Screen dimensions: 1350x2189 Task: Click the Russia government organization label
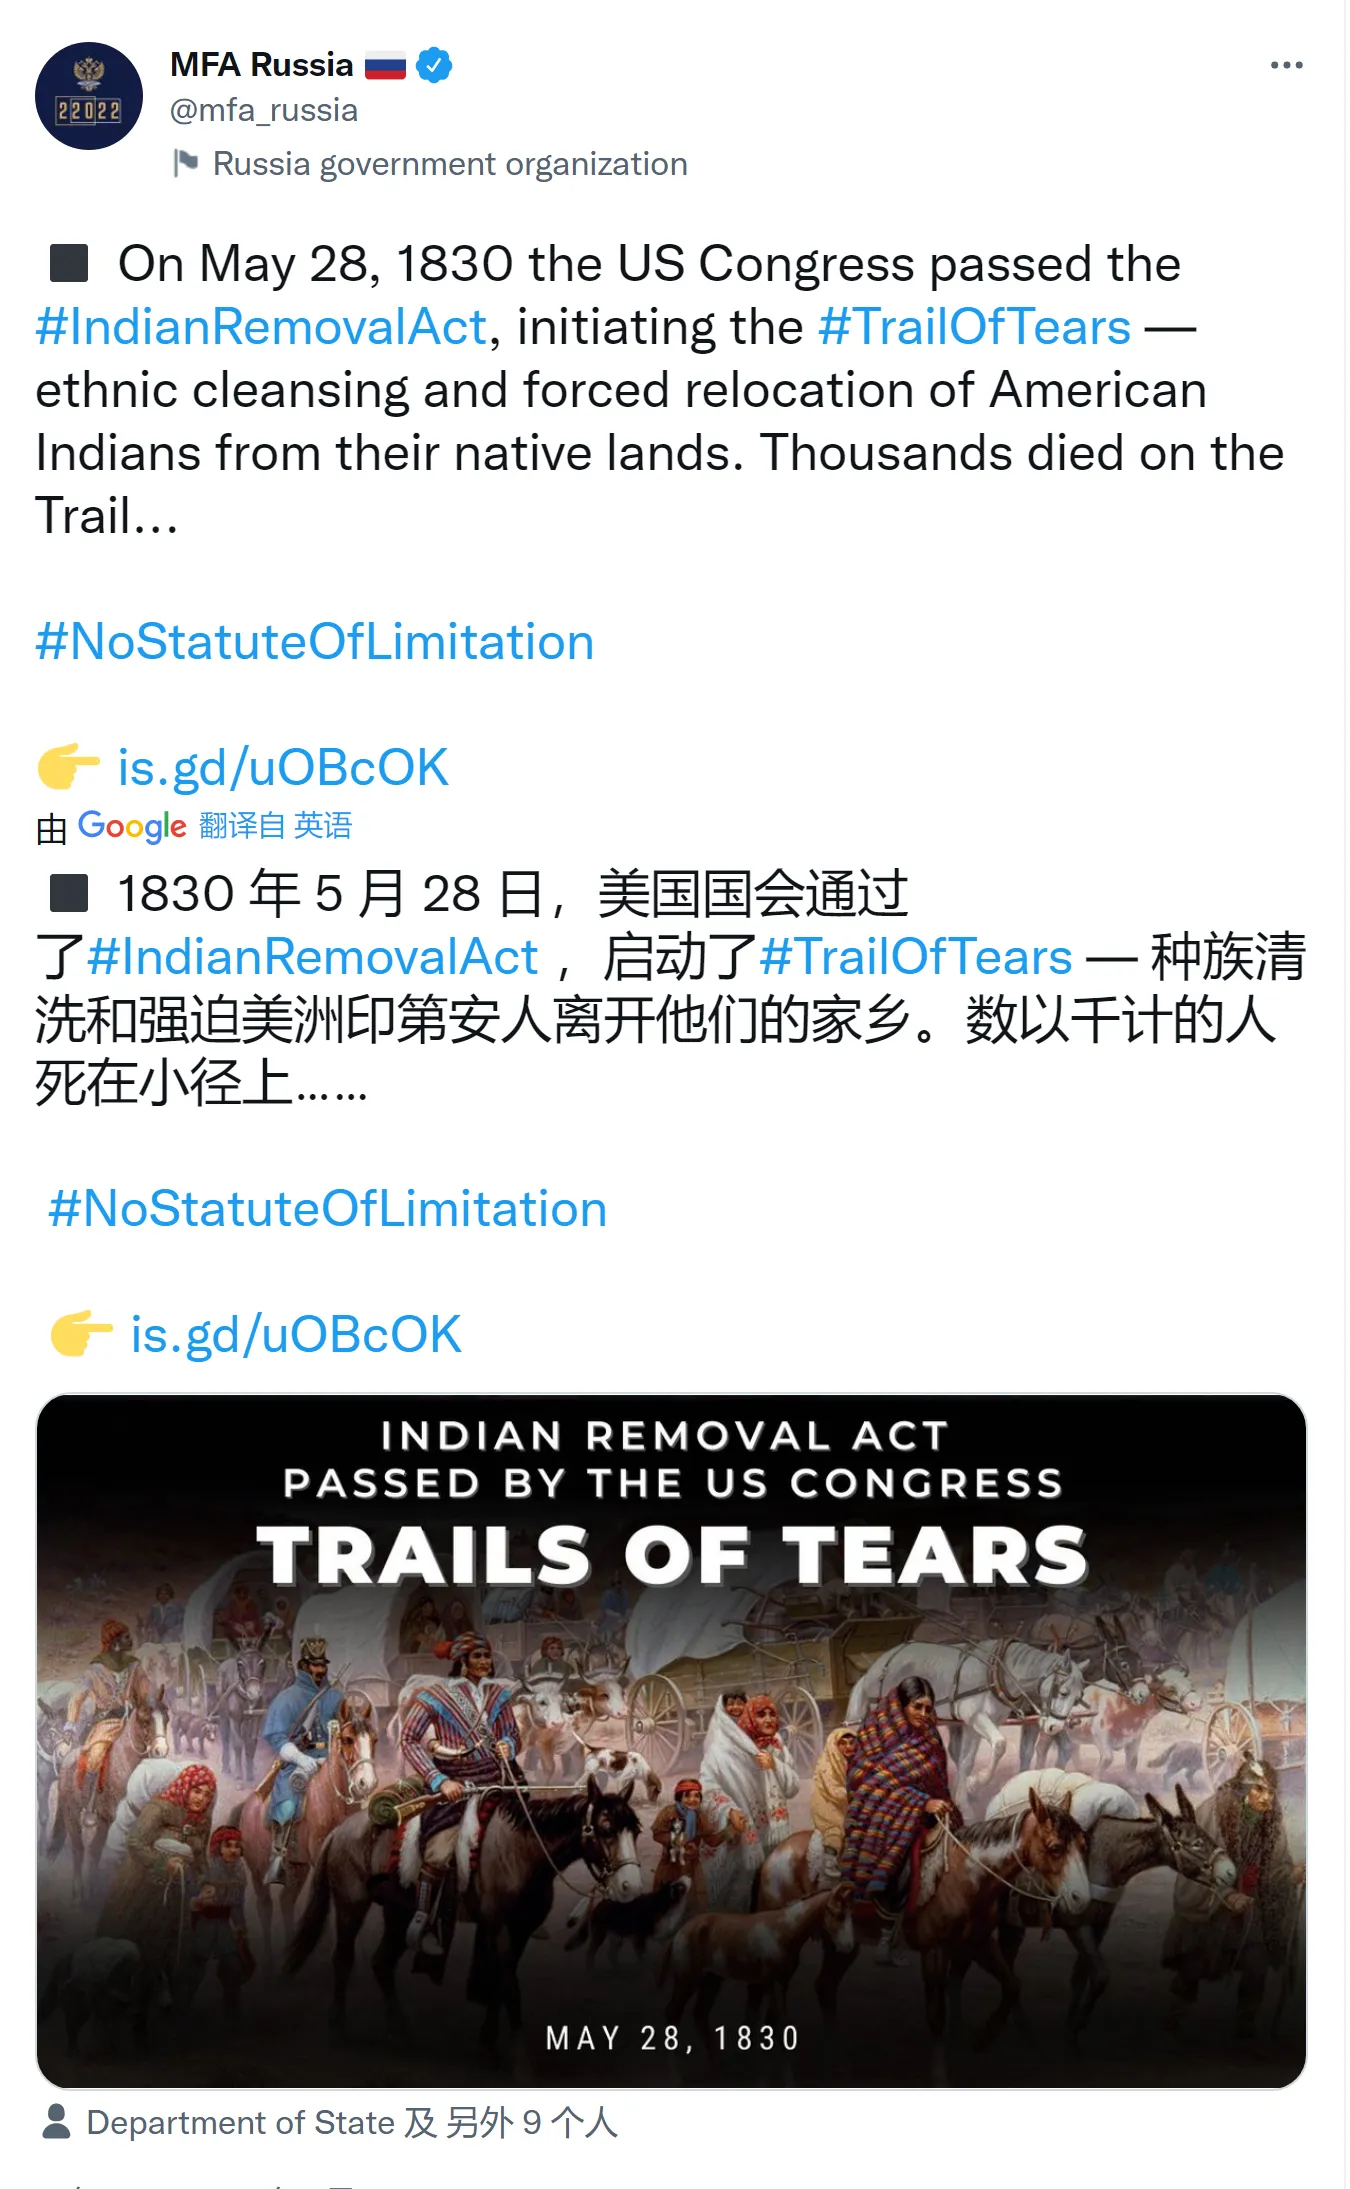pyautogui.click(x=450, y=164)
